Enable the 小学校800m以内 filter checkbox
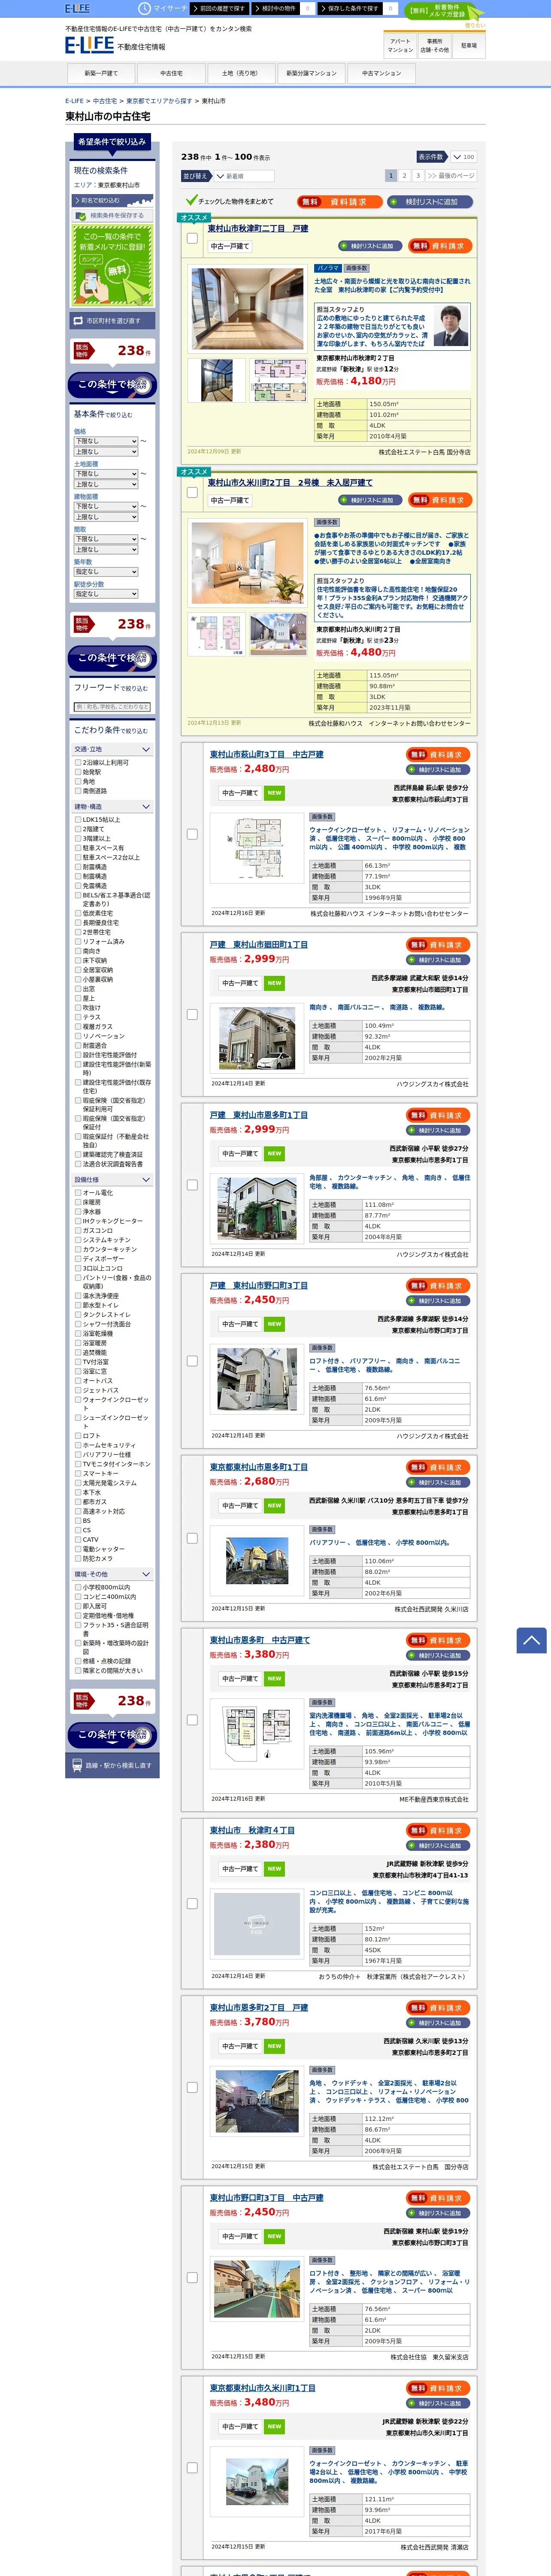 [x=78, y=1587]
